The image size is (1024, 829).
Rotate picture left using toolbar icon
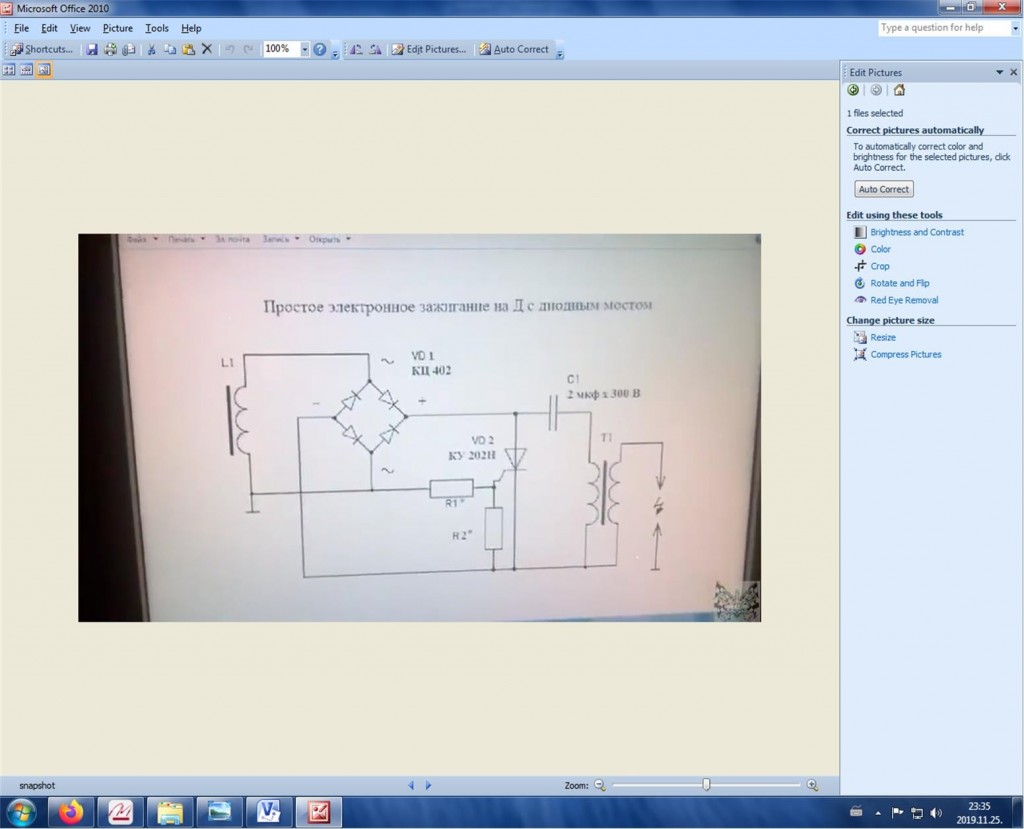(x=357, y=49)
